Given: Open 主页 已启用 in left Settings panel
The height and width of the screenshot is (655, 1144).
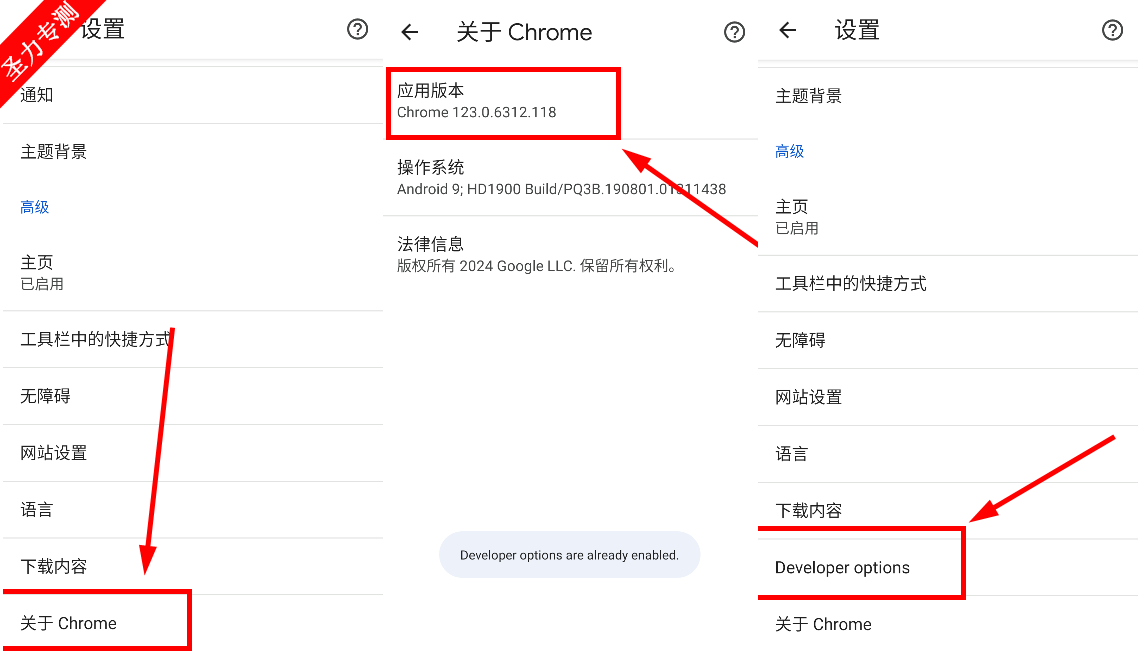Looking at the screenshot, I should pos(193,273).
